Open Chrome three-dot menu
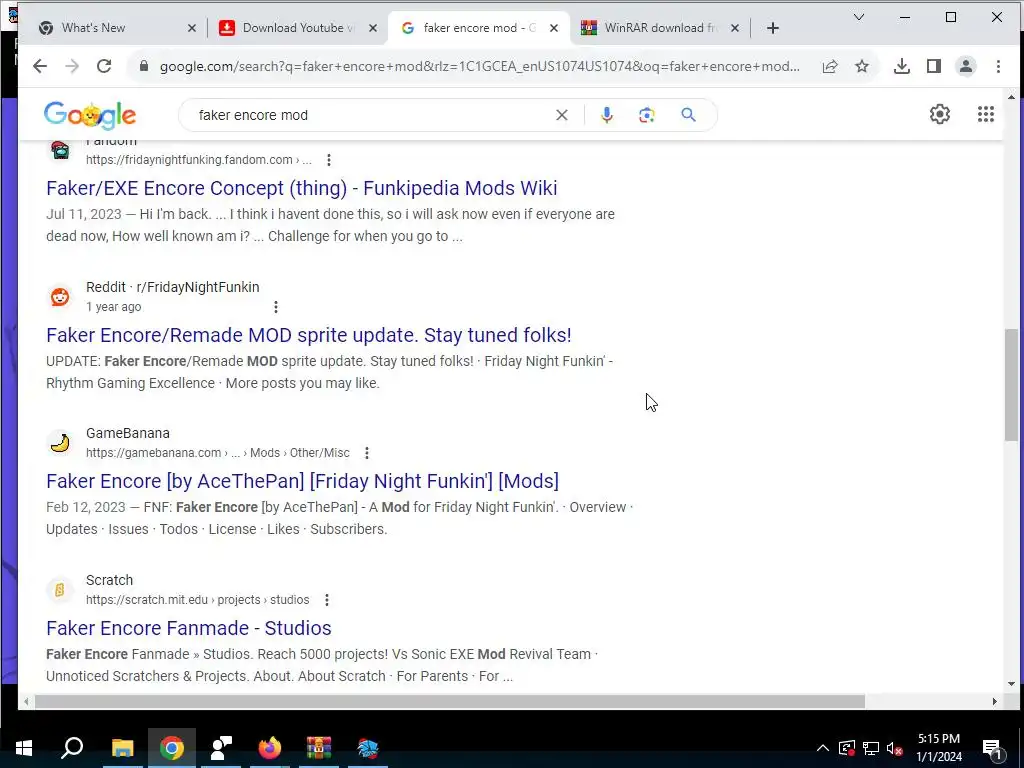The height and width of the screenshot is (768, 1024). tap(998, 66)
